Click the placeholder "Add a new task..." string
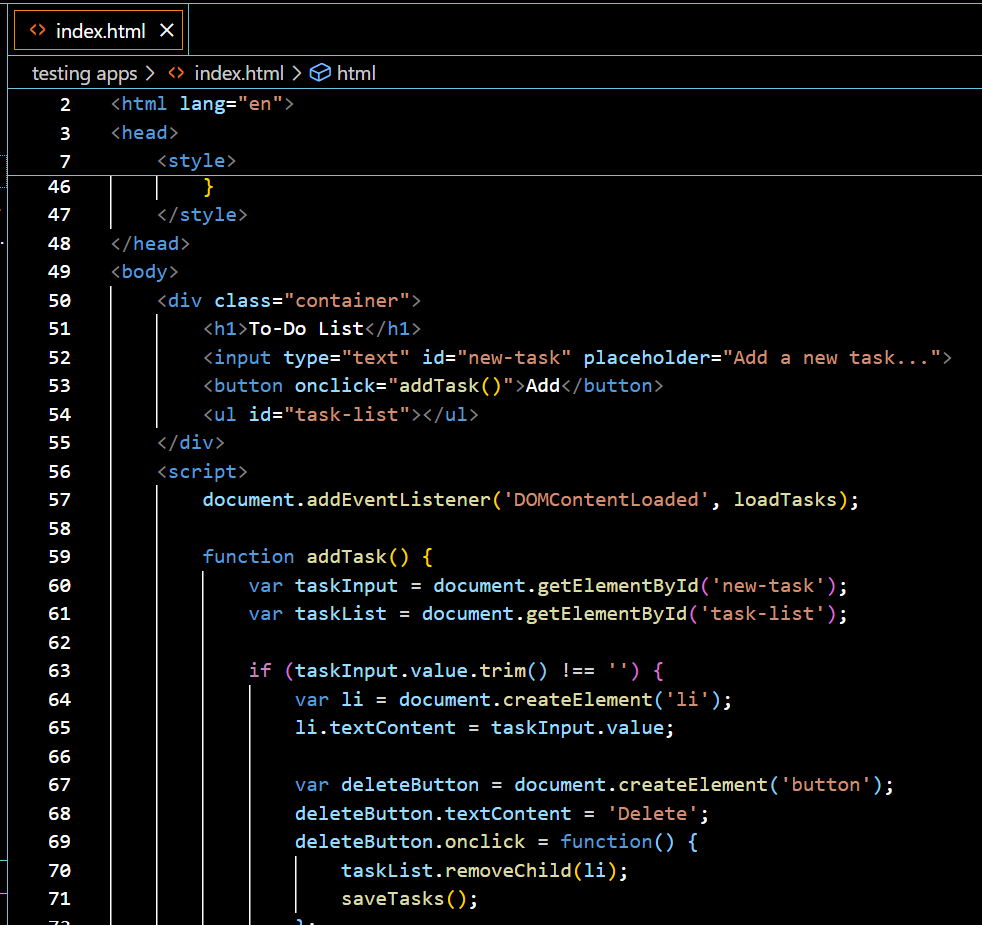Viewport: 982px width, 925px height. [832, 358]
